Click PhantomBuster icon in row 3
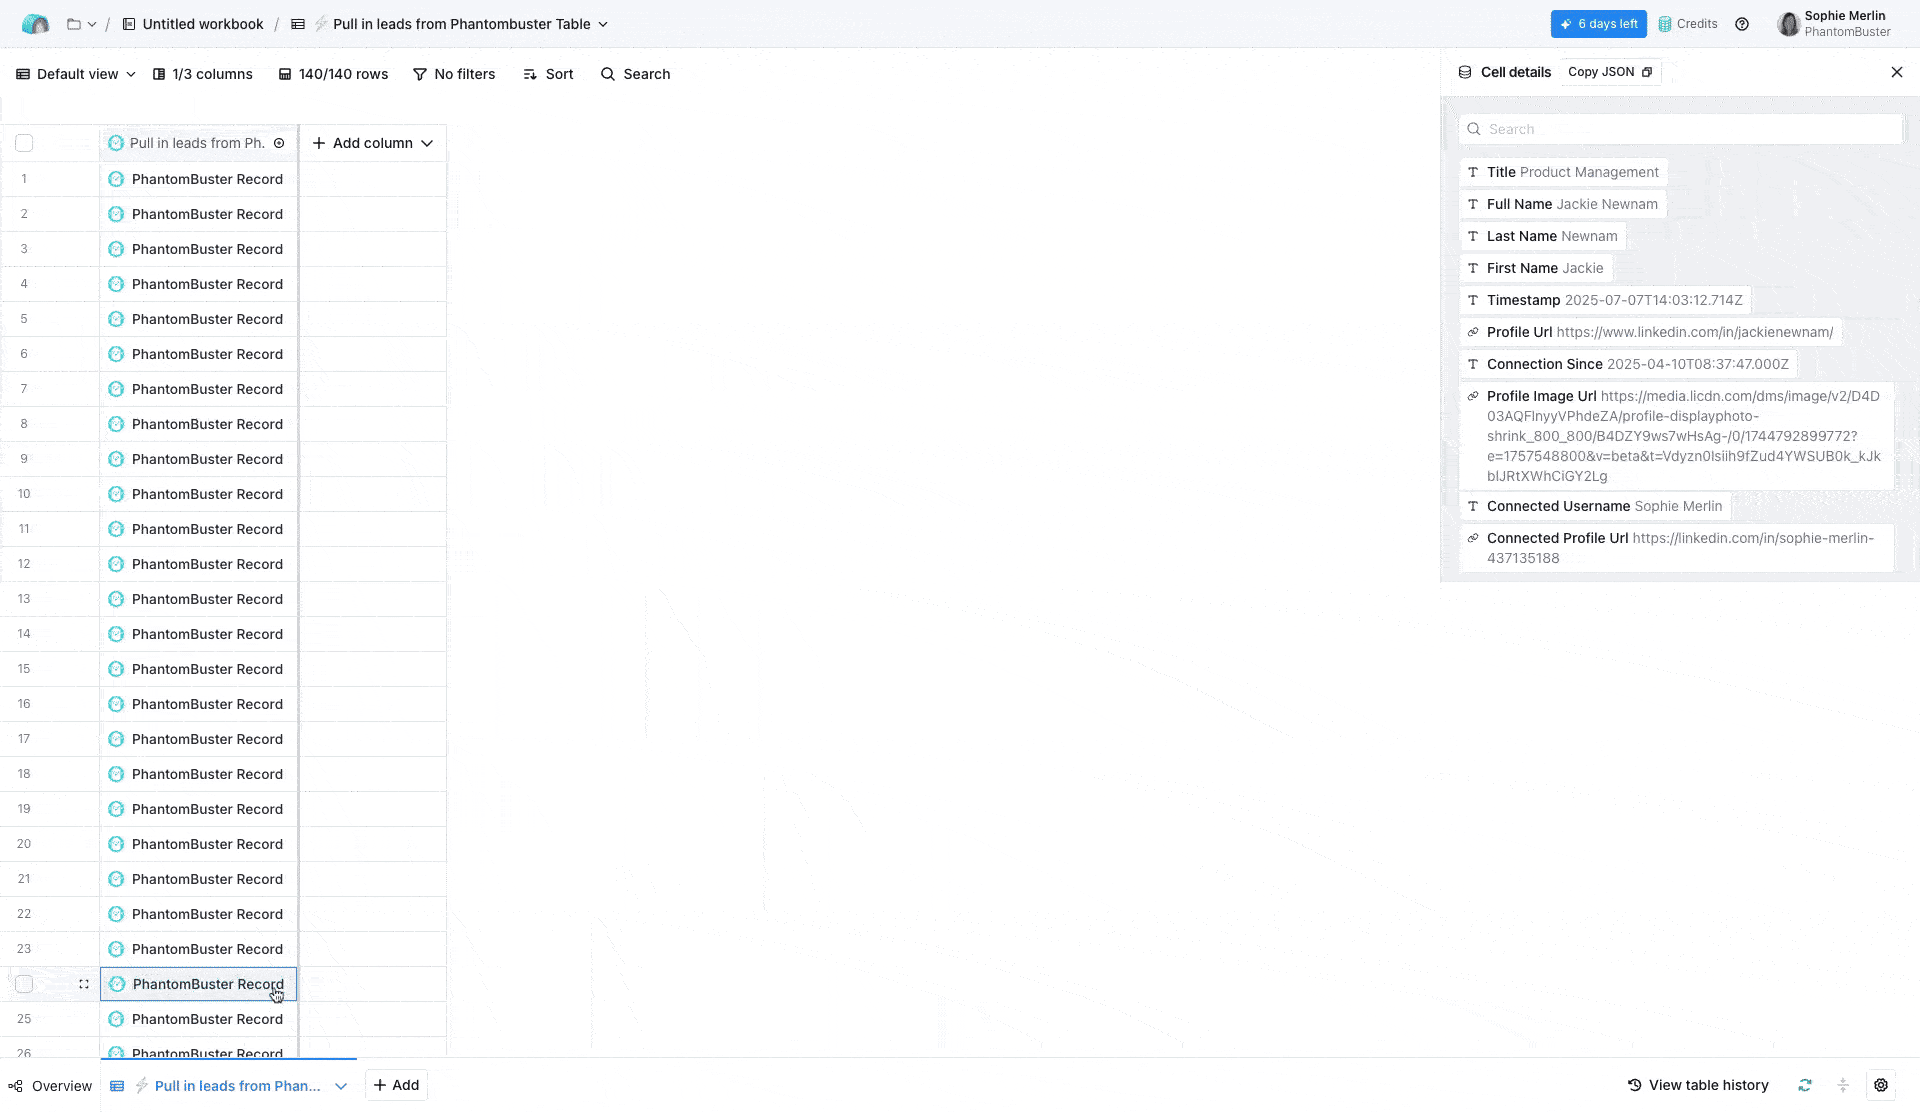 coord(116,249)
